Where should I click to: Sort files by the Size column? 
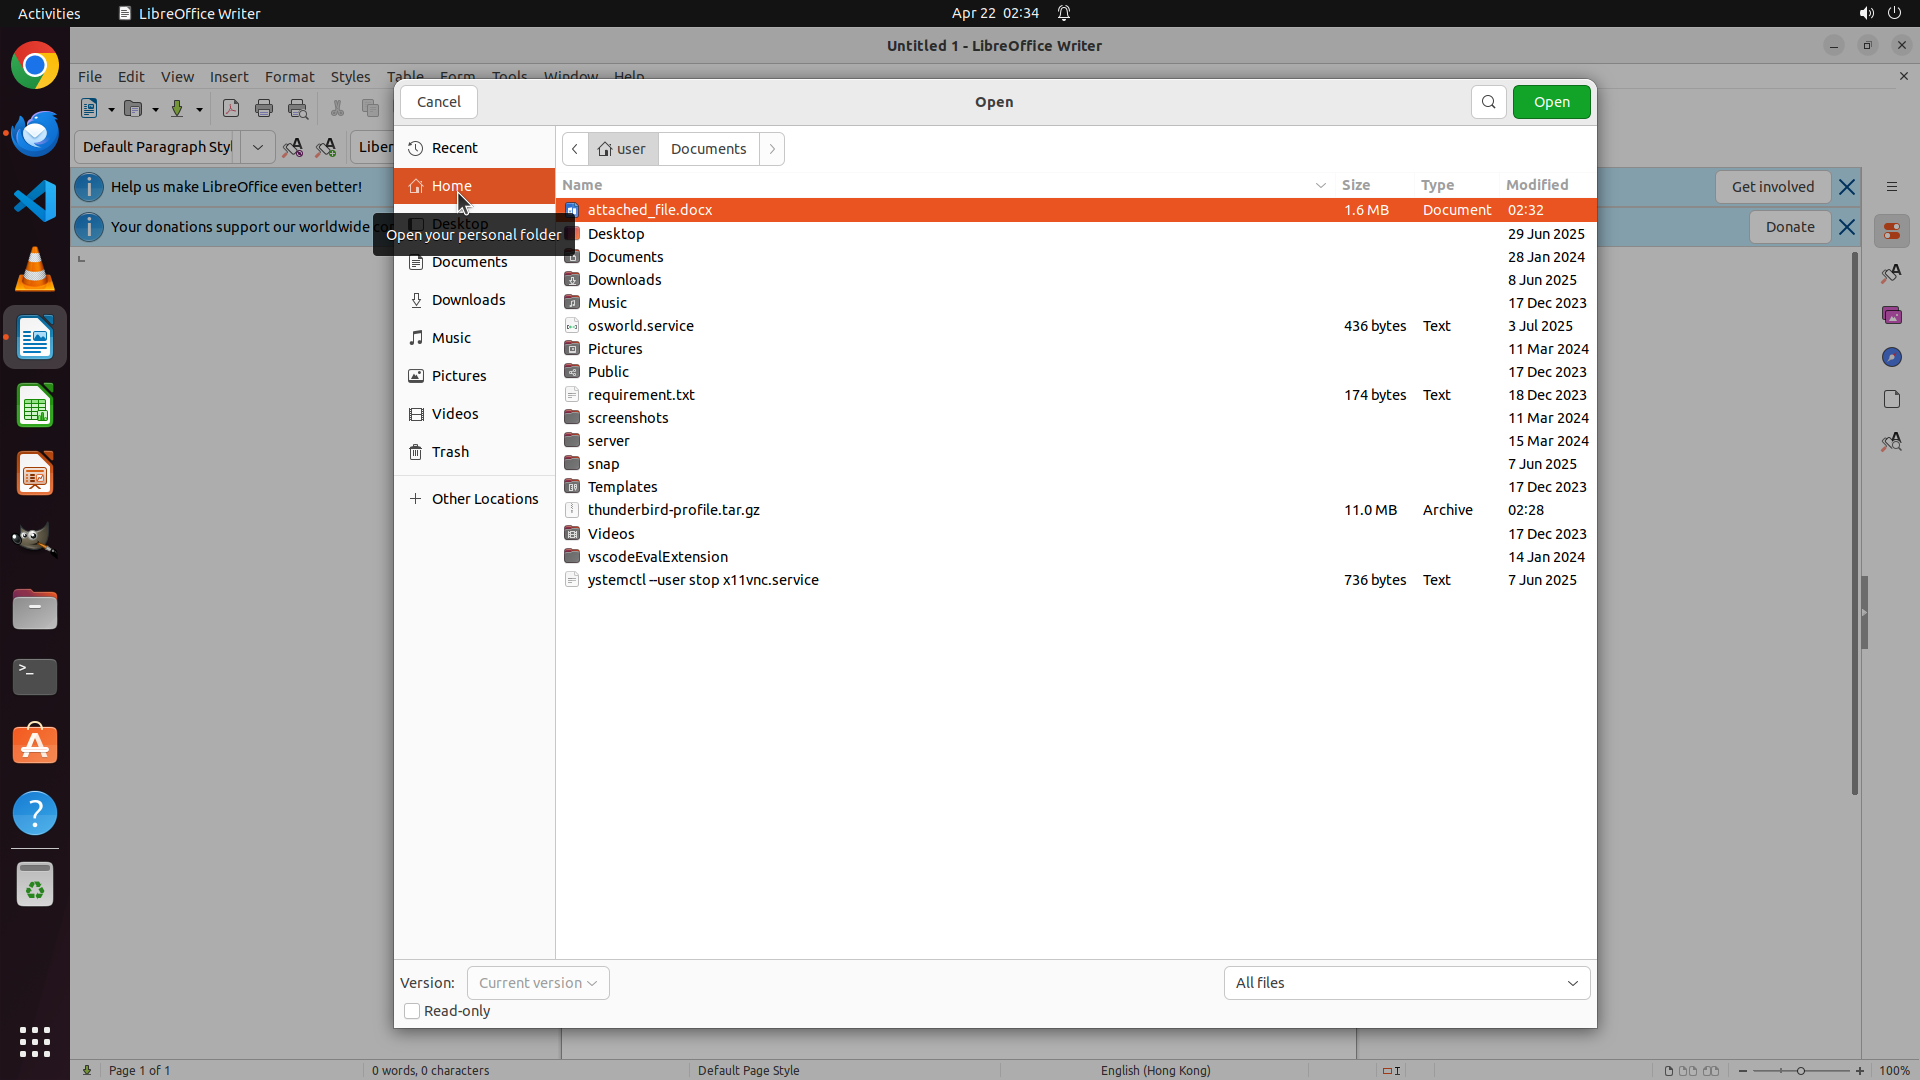1355,185
